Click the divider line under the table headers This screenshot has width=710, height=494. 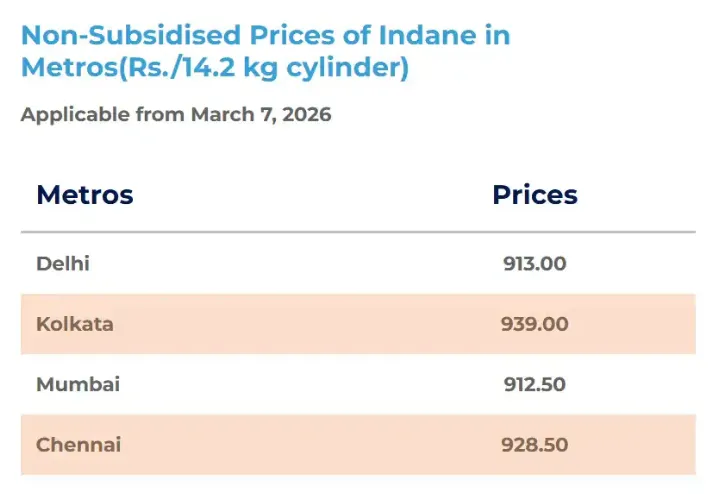pos(357,232)
